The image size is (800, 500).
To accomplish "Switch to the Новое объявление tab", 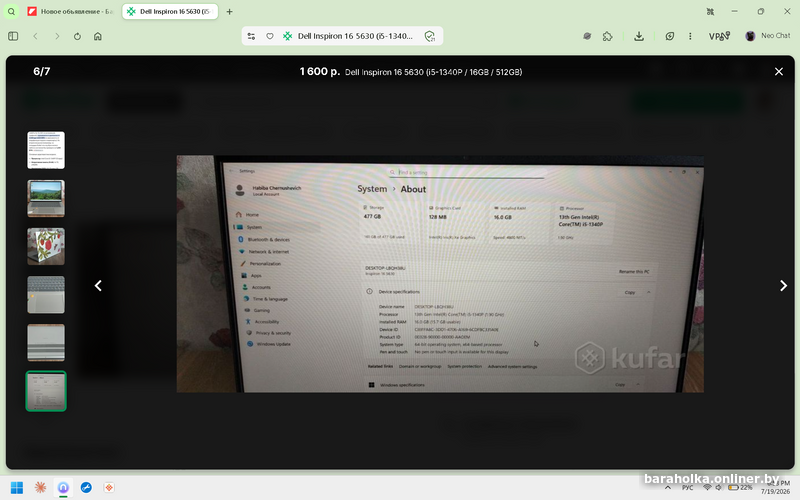I will pyautogui.click(x=70, y=11).
